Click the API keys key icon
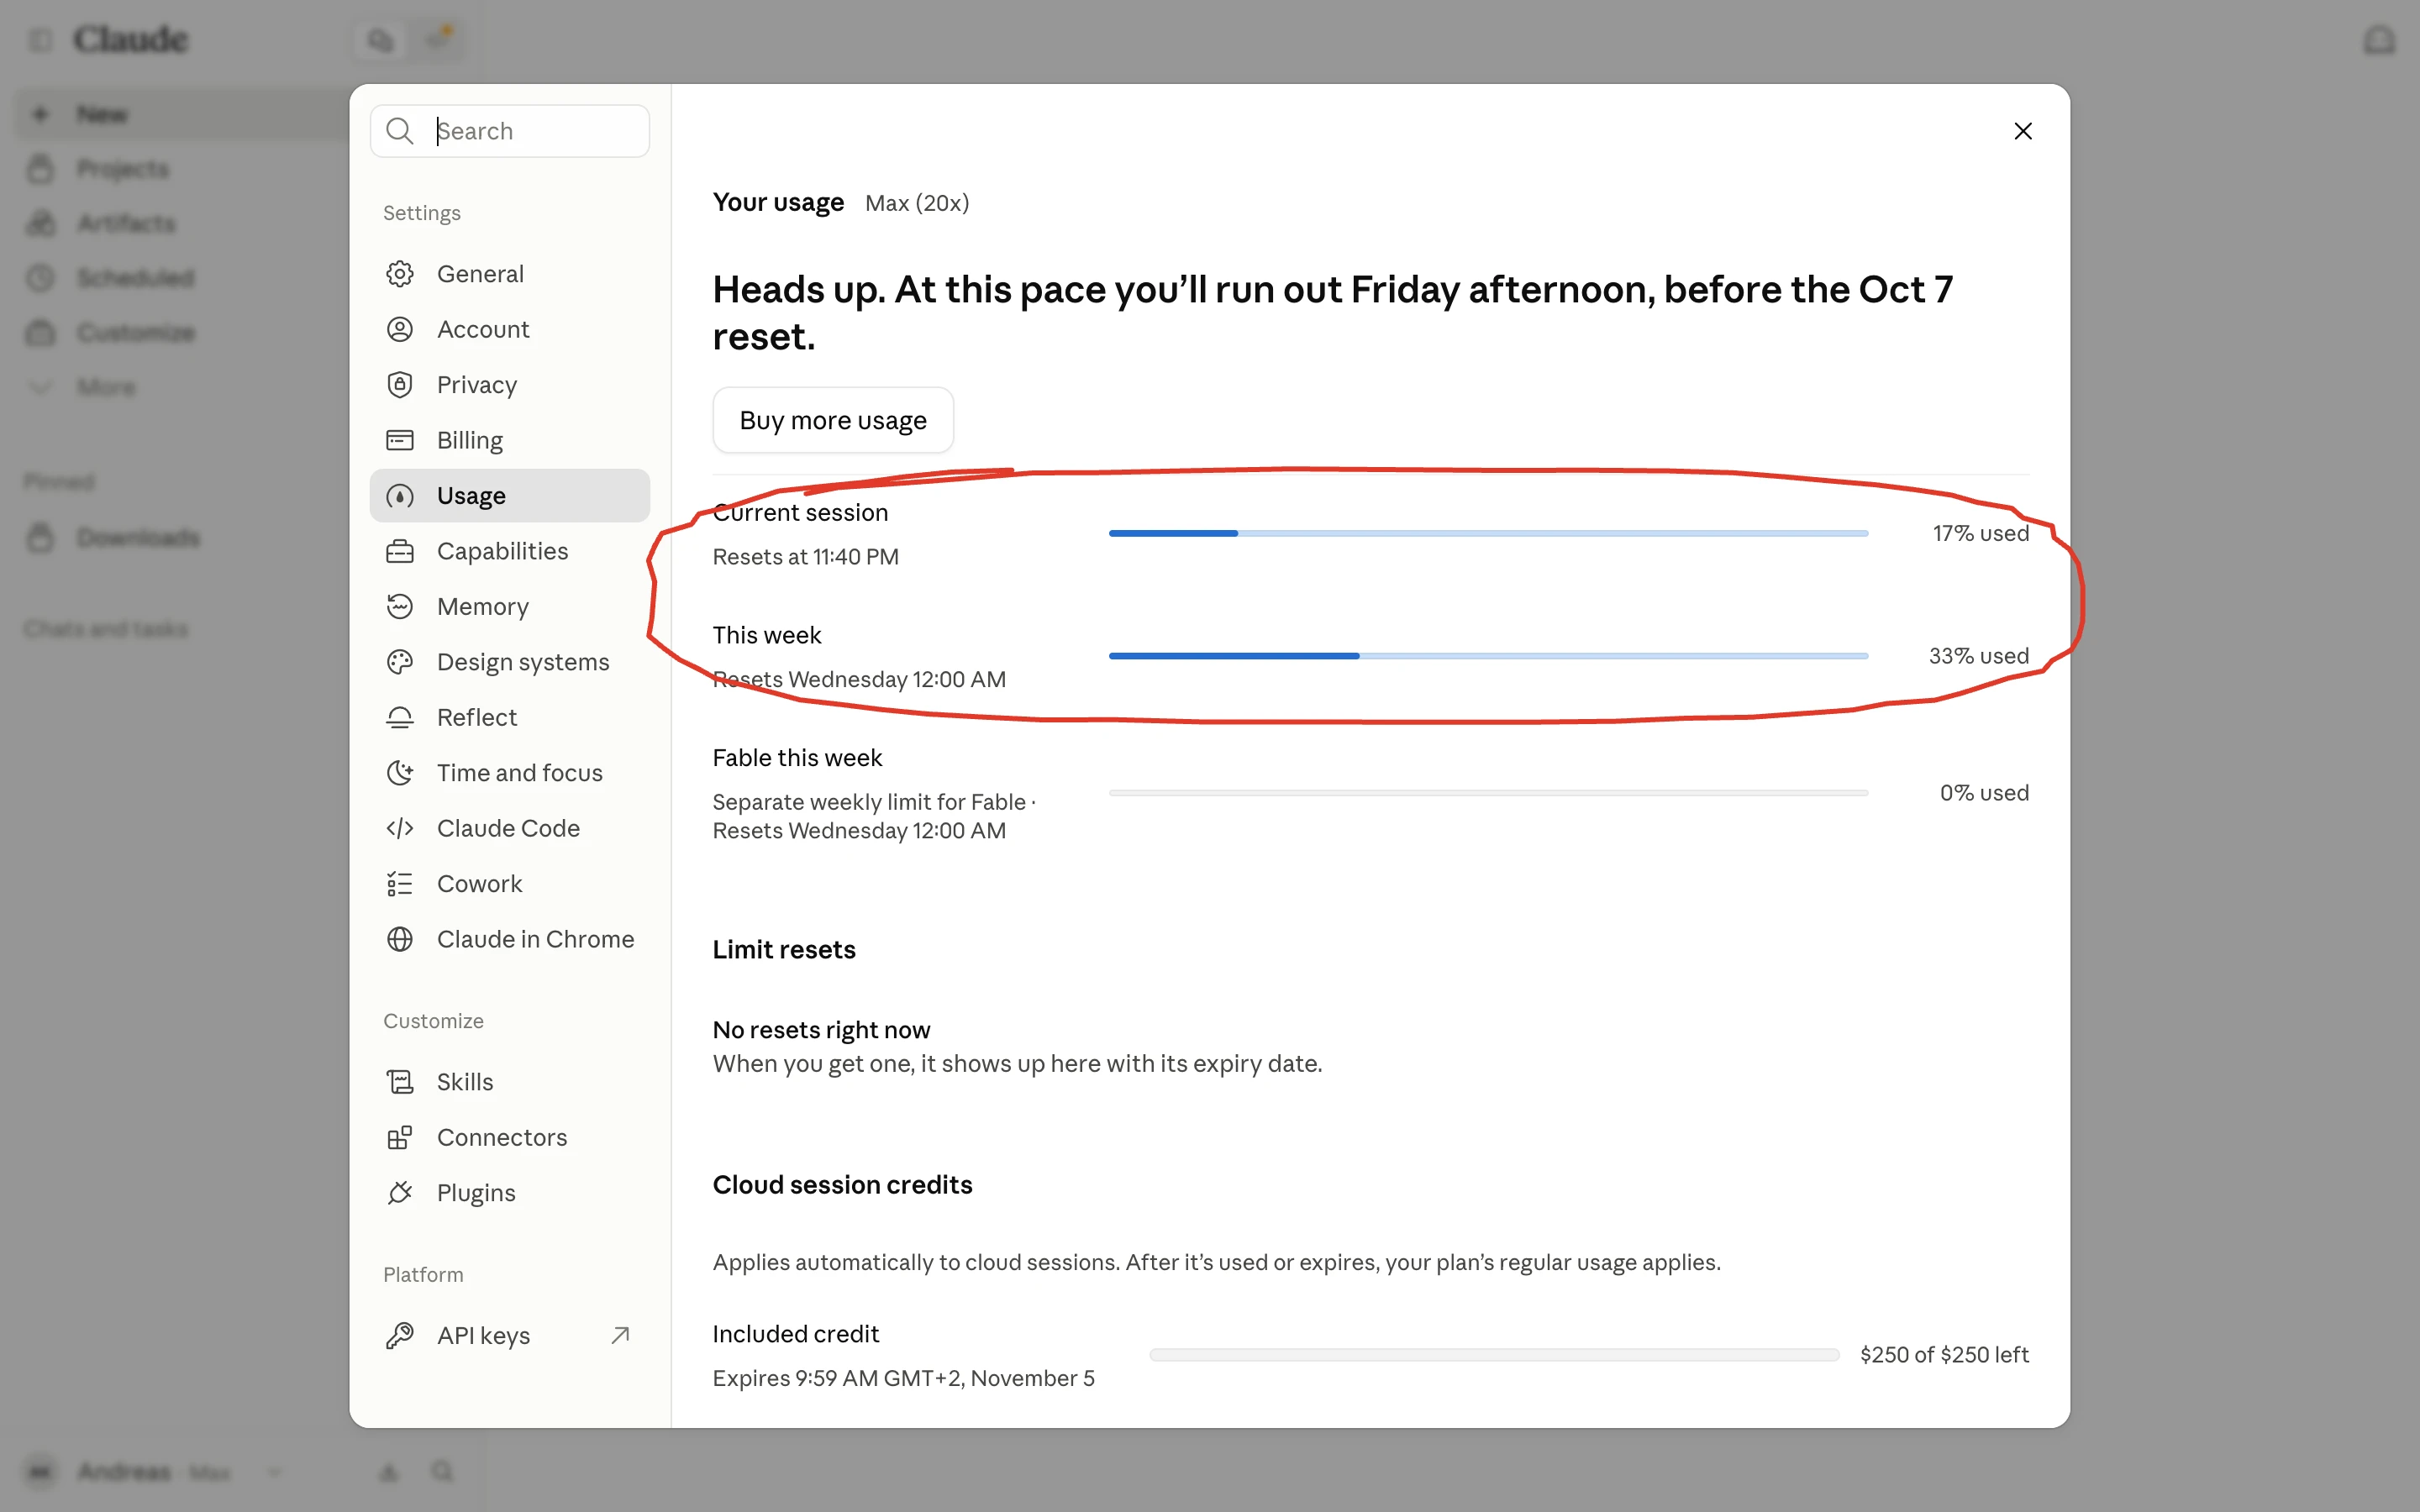This screenshot has height=1512, width=2420. point(400,1336)
